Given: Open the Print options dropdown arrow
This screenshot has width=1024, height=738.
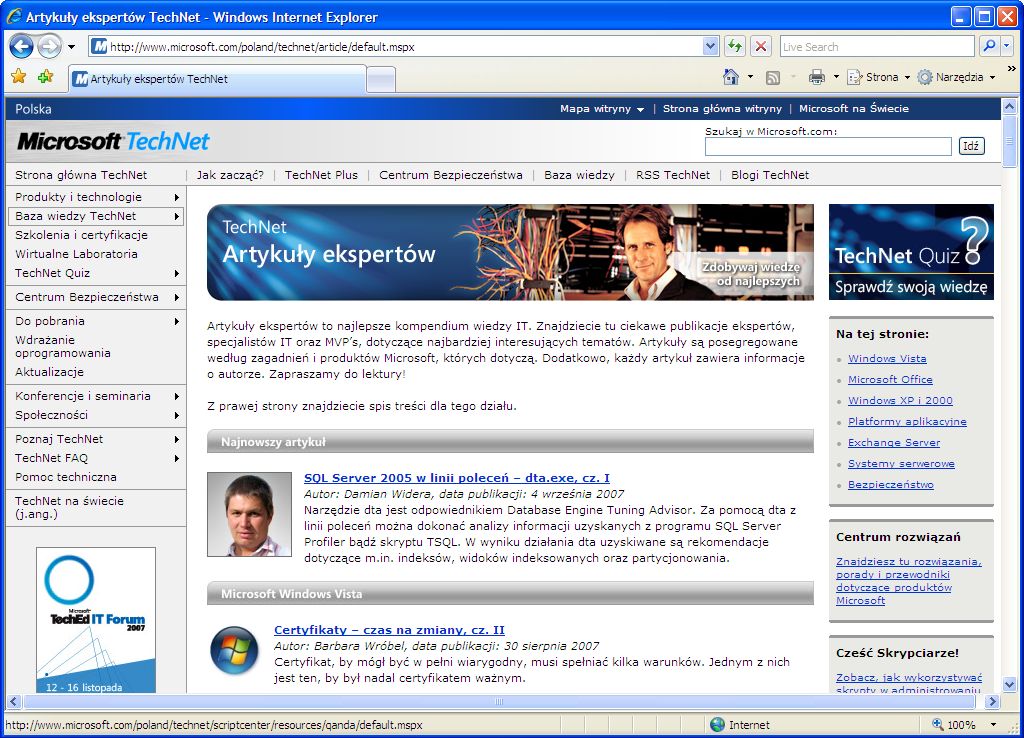Looking at the screenshot, I should click(836, 77).
